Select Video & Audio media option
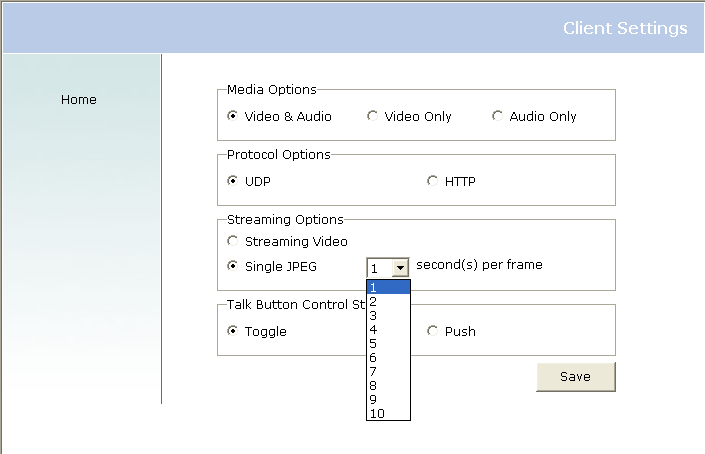 pos(233,116)
